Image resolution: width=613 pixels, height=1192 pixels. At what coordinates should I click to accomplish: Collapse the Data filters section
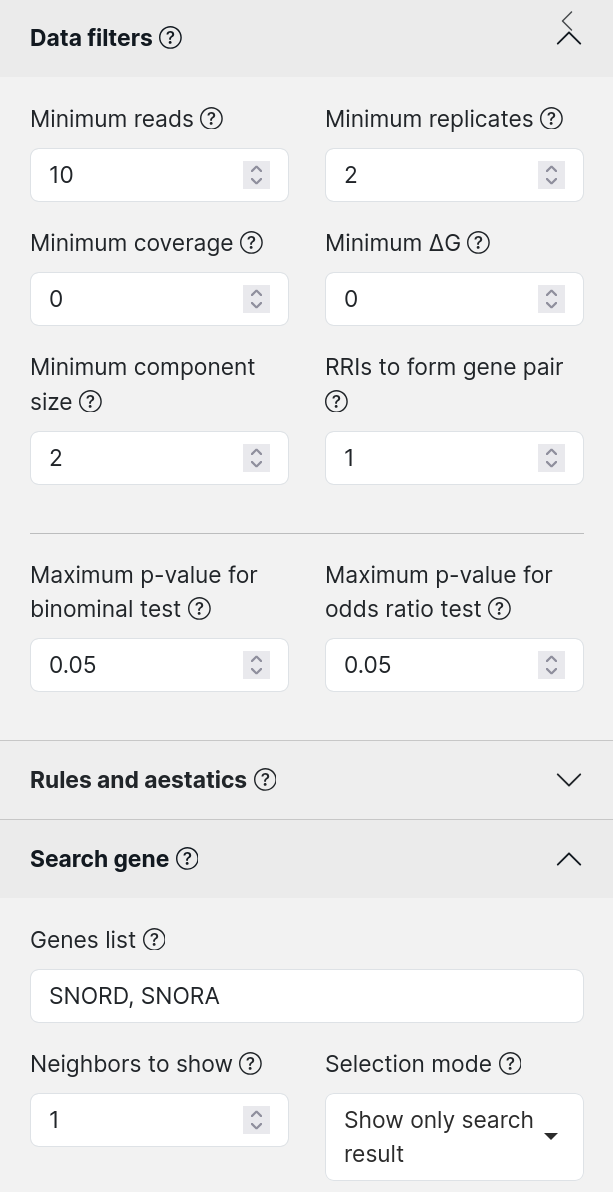[x=569, y=38]
